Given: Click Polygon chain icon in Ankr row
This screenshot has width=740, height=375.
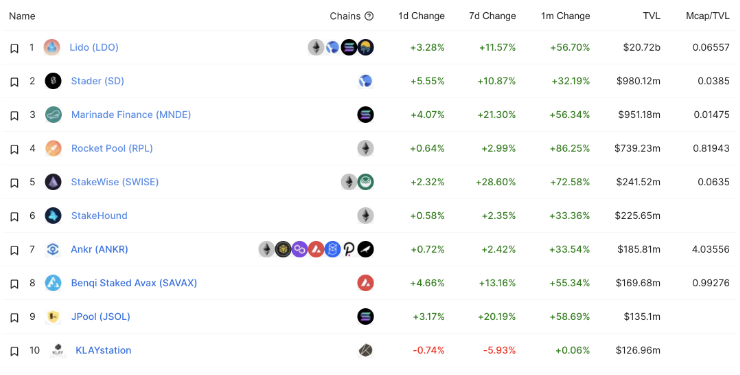Looking at the screenshot, I should coord(300,249).
